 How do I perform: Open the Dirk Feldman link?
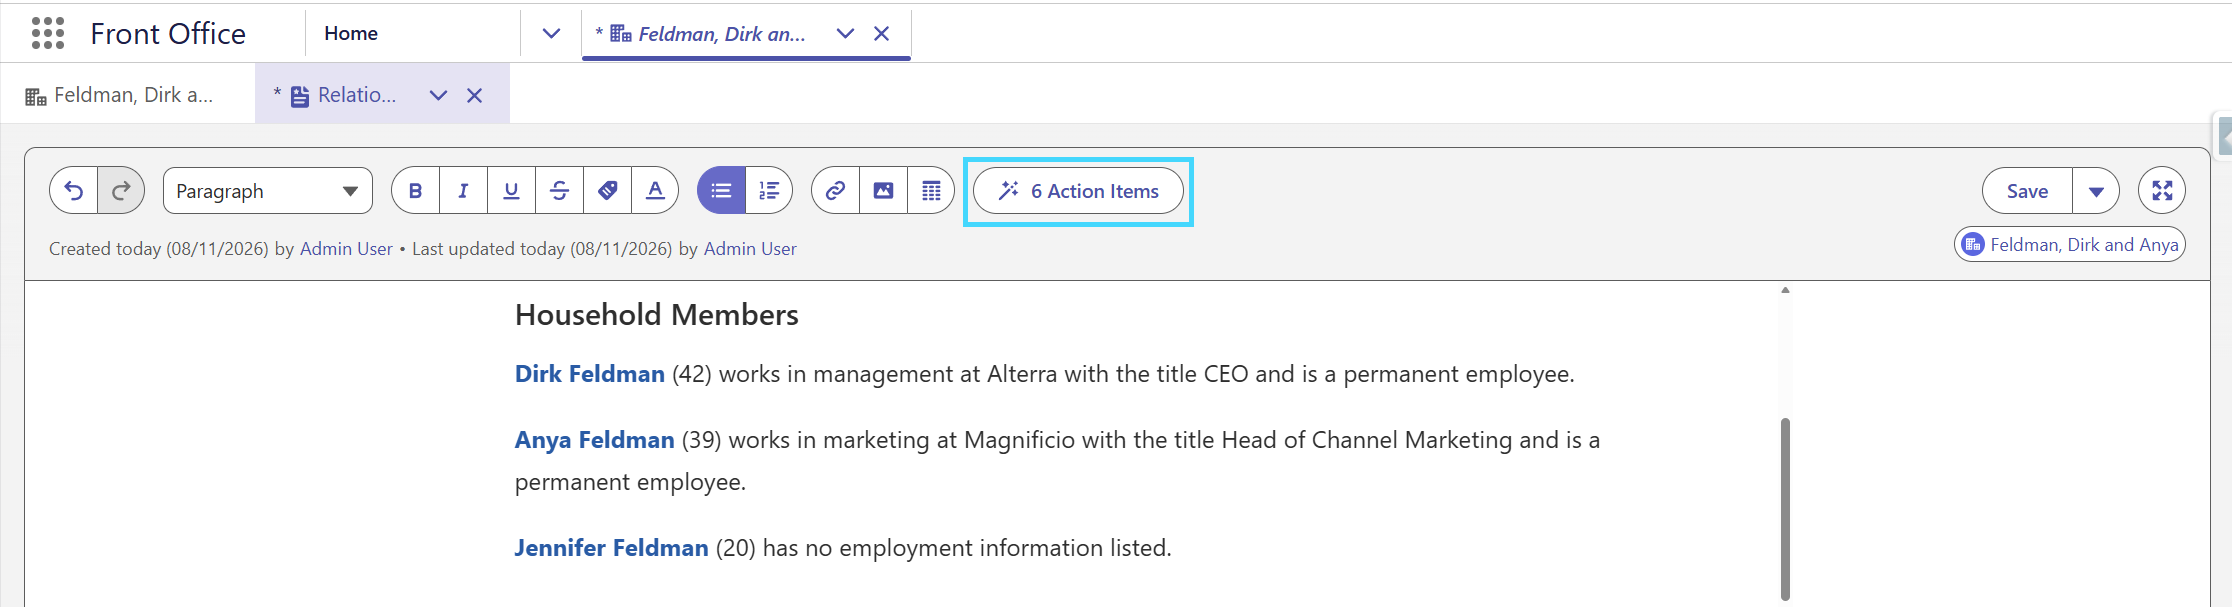589,374
